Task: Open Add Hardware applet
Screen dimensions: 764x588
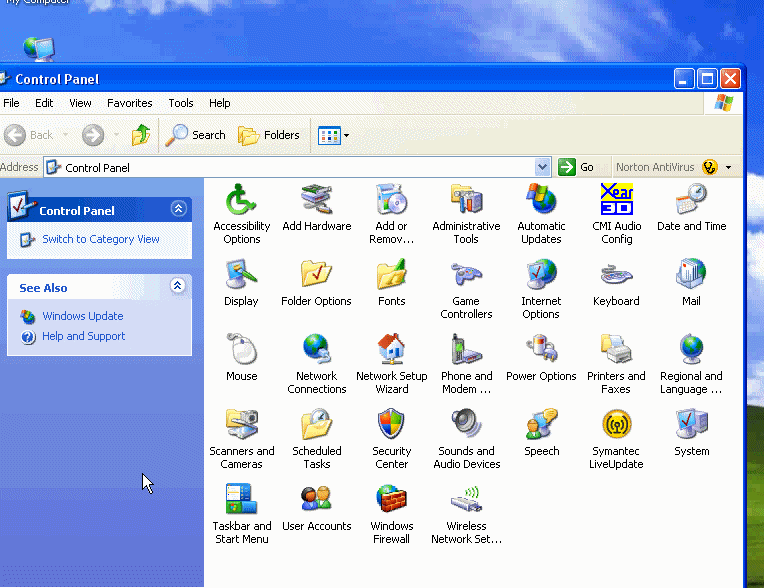Action: tap(316, 201)
